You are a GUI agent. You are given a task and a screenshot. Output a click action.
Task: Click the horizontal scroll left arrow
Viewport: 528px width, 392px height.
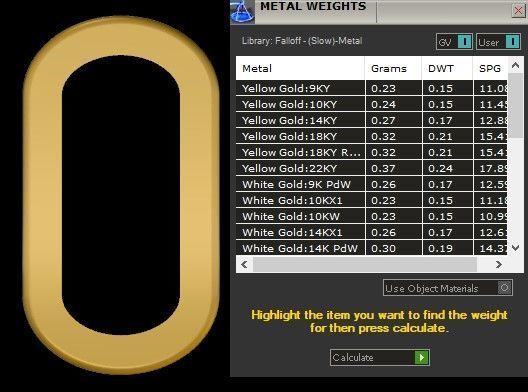244,265
